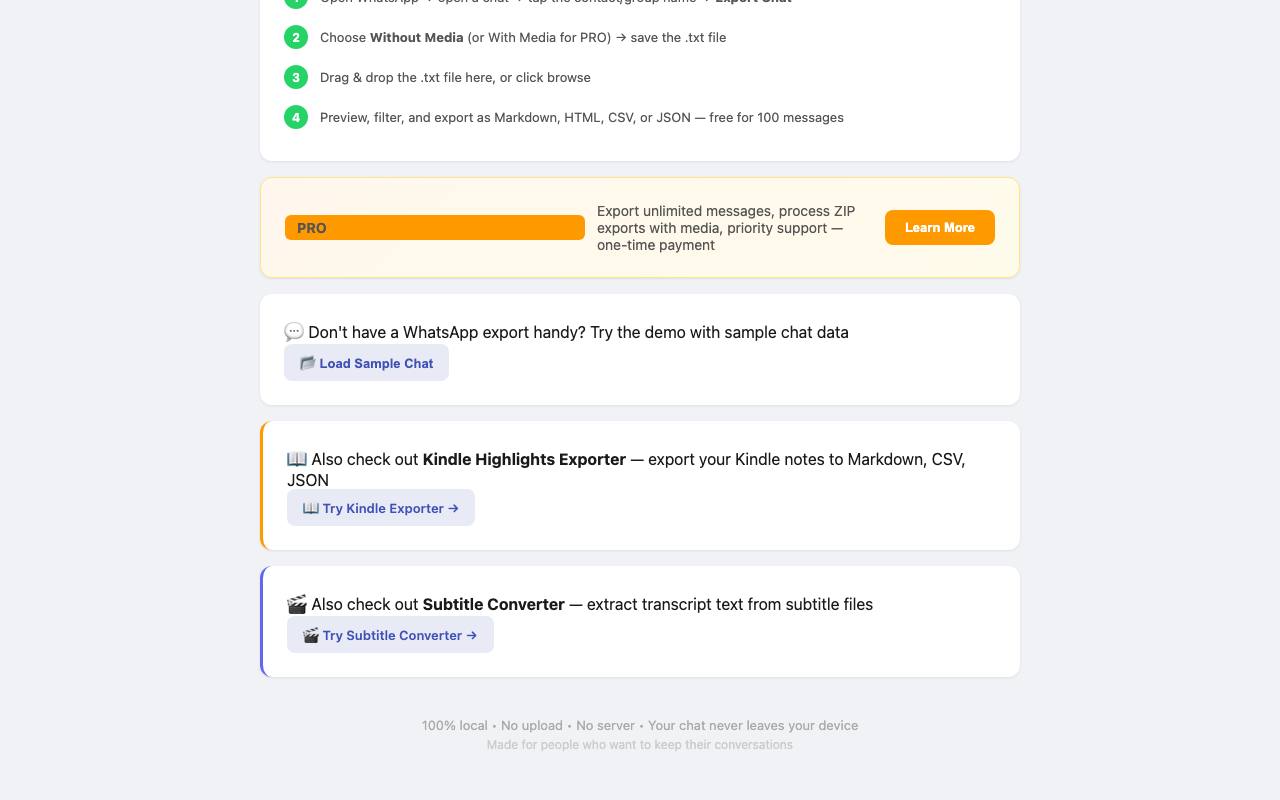
Task: Click the speech bubble emoji icon
Action: pos(294,332)
